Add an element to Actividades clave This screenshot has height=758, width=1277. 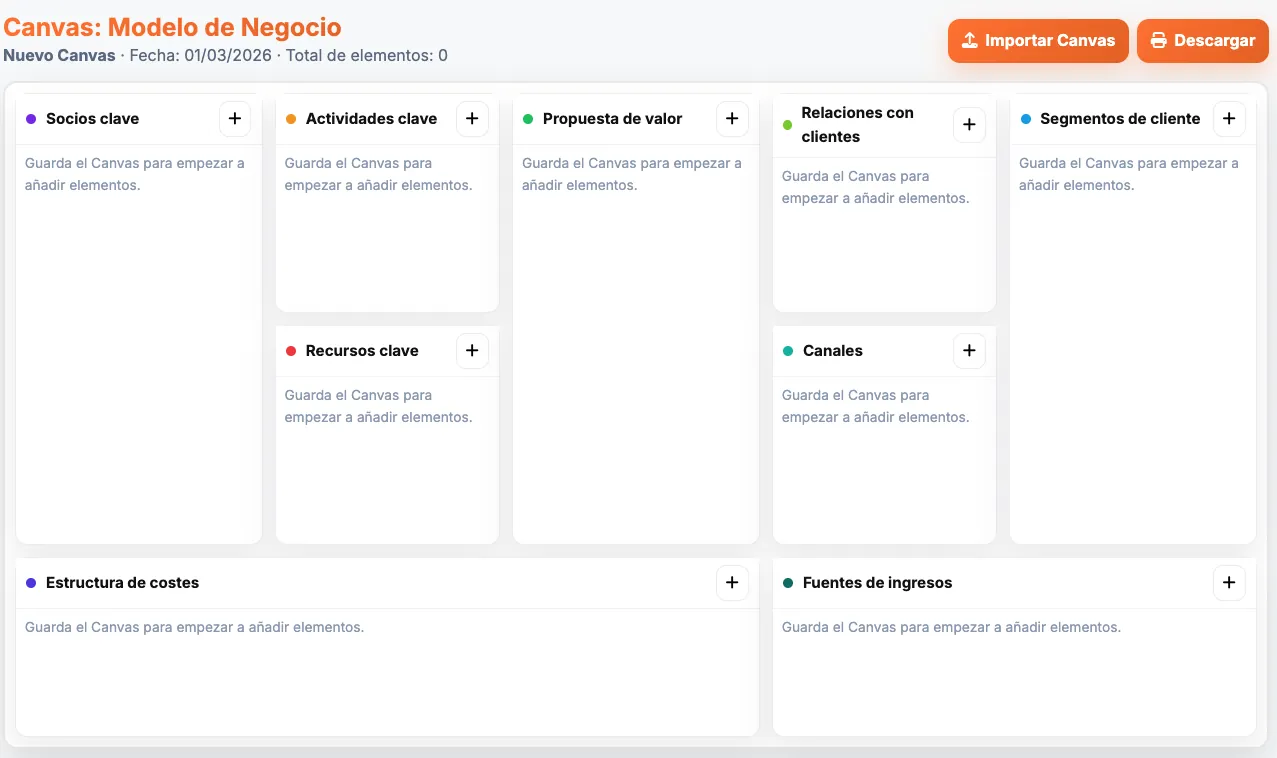472,118
